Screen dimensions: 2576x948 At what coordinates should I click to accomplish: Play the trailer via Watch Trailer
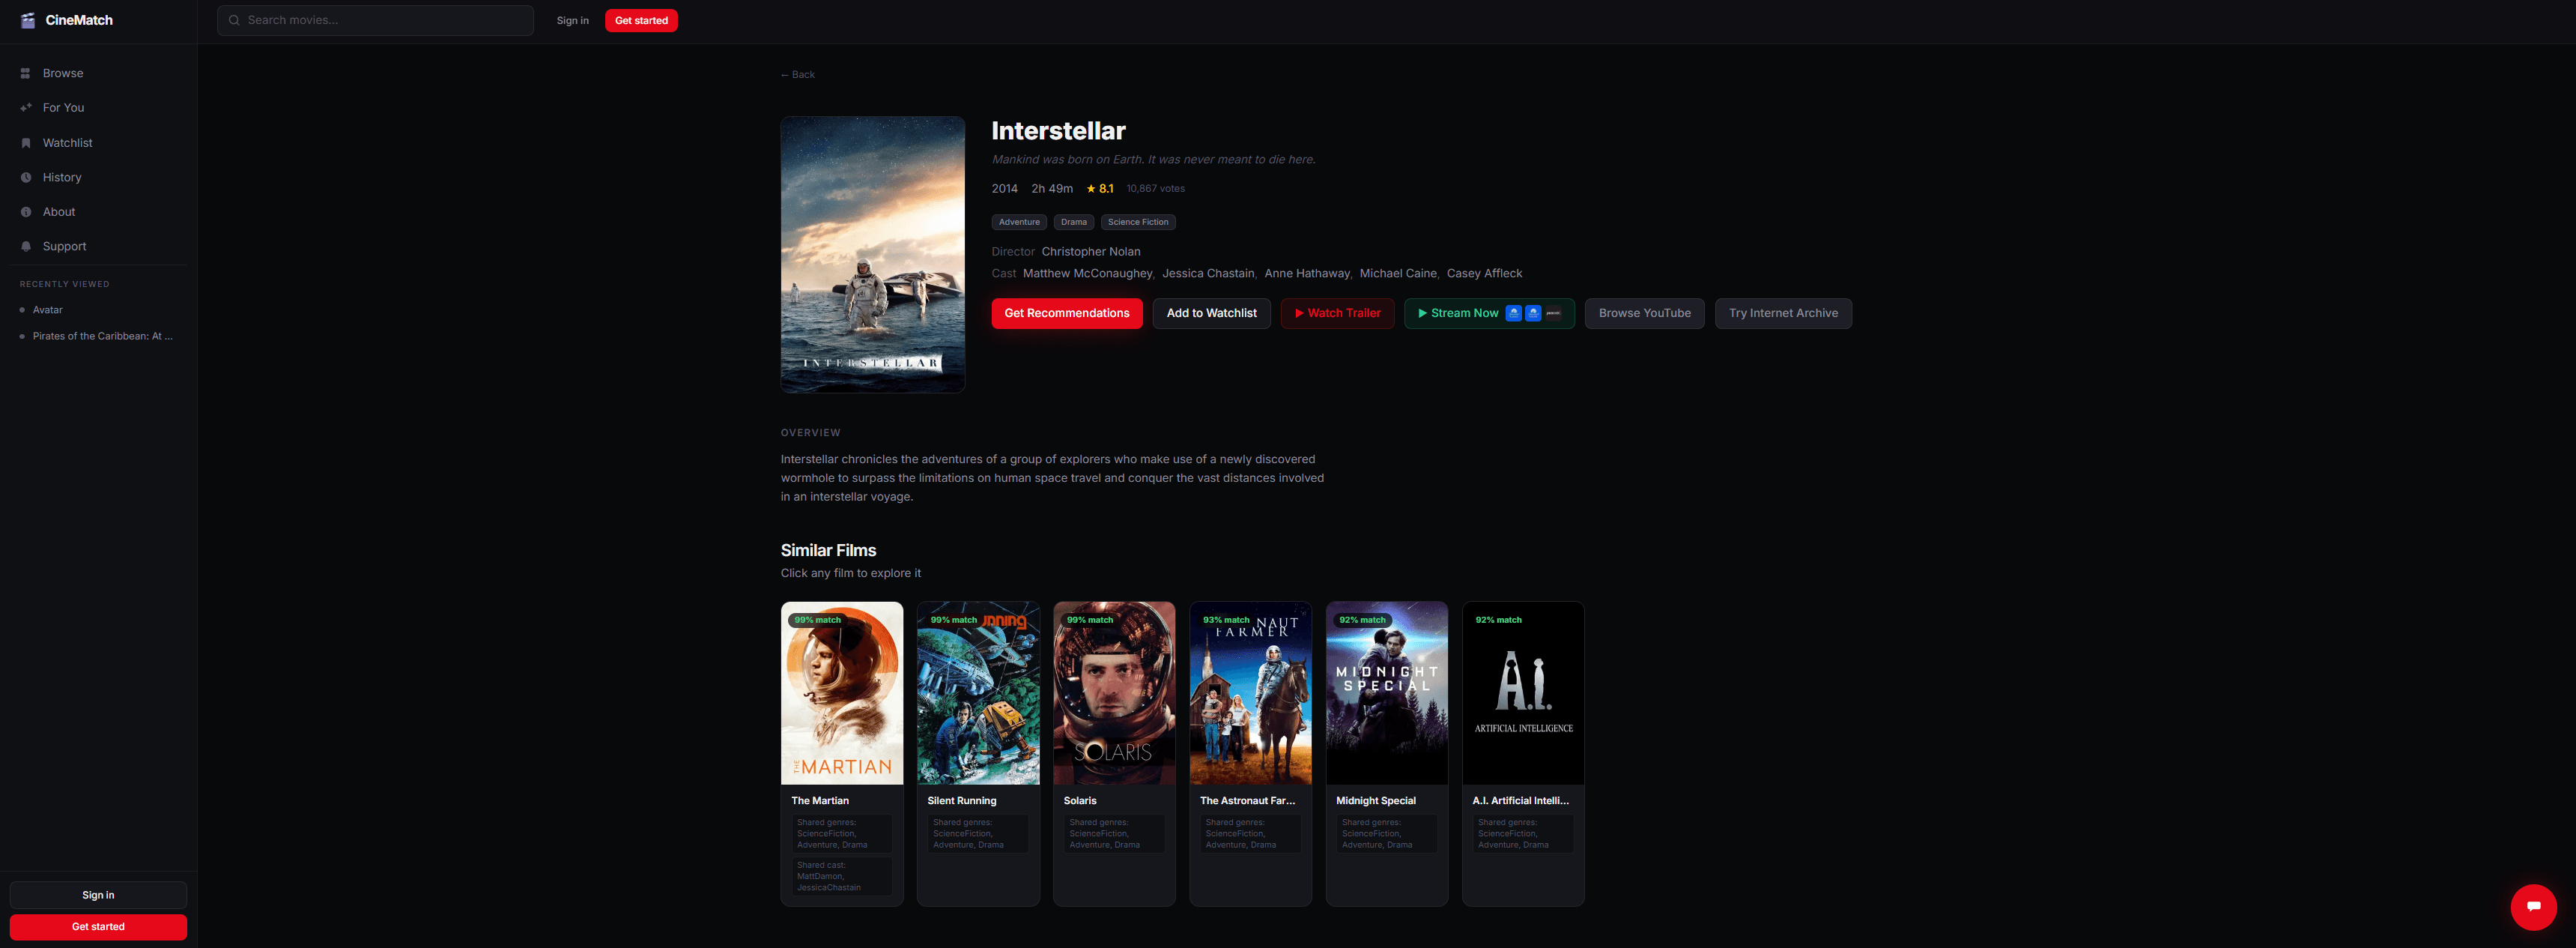tap(1337, 313)
